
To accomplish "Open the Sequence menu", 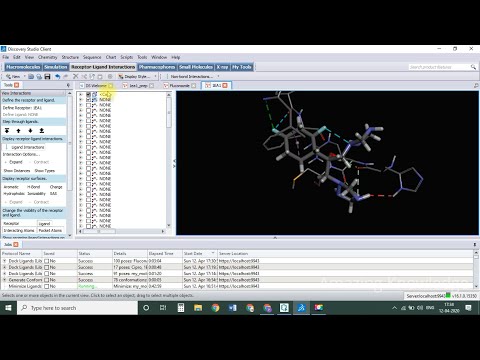I will [x=92, y=57].
